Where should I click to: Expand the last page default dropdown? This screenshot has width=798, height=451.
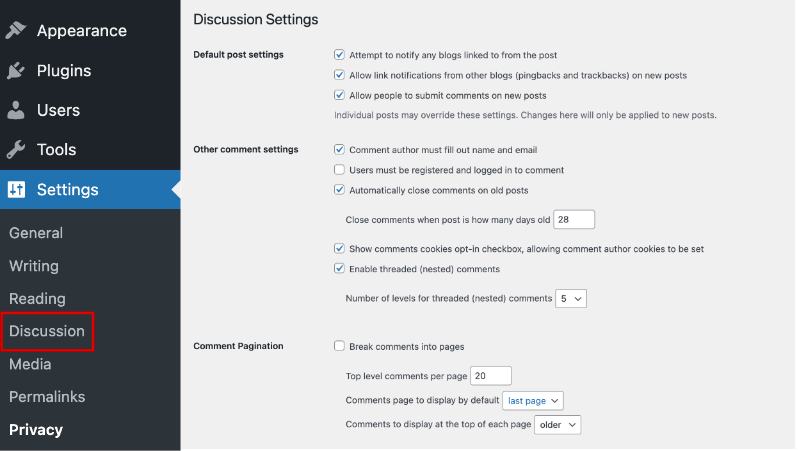pyautogui.click(x=534, y=400)
